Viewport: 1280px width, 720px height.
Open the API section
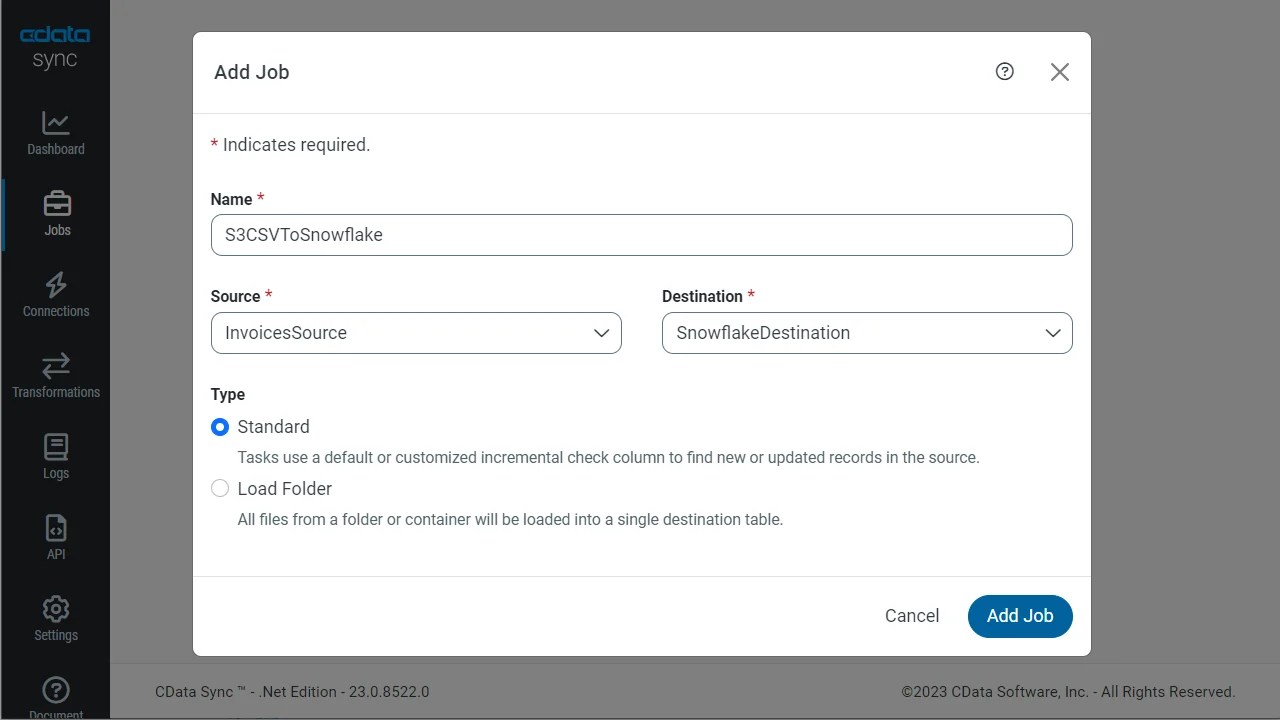[55, 535]
